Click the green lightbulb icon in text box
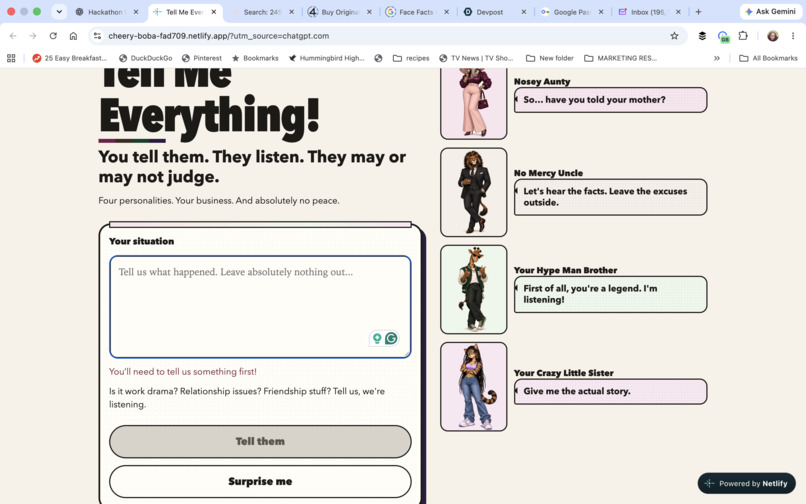The height and width of the screenshot is (504, 806). click(377, 338)
